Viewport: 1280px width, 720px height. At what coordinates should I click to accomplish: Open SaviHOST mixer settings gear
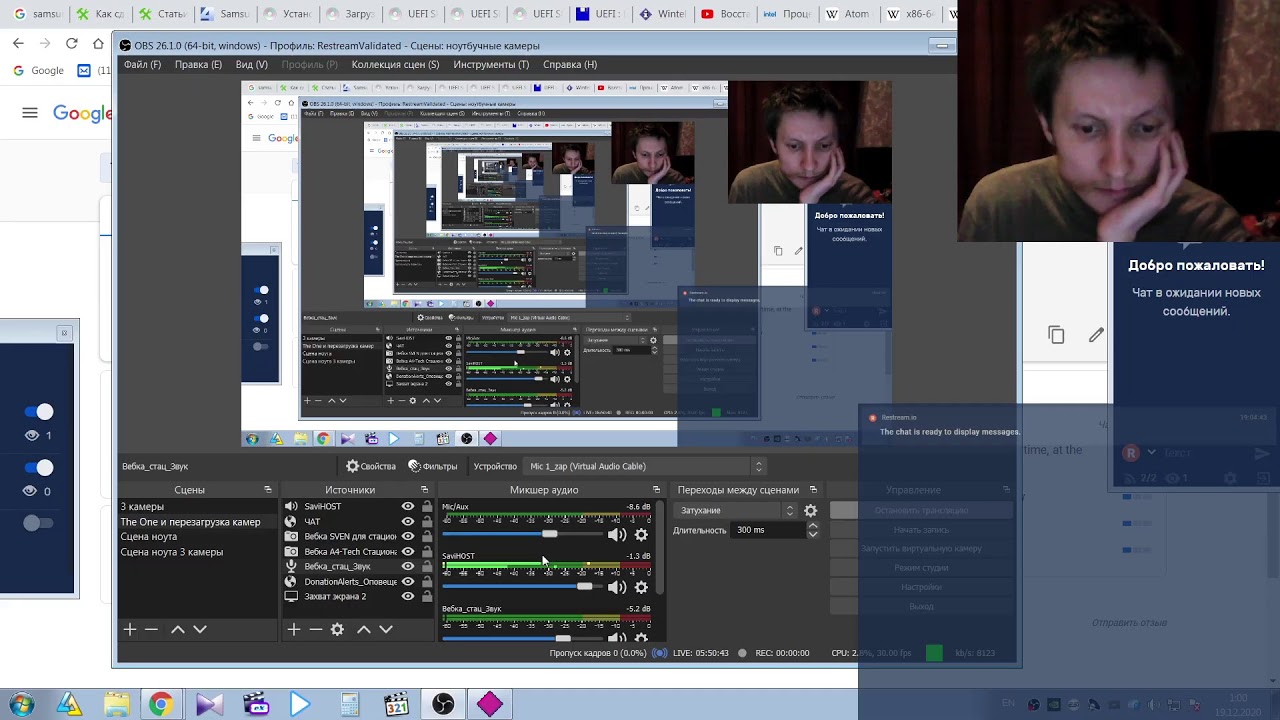coord(641,587)
